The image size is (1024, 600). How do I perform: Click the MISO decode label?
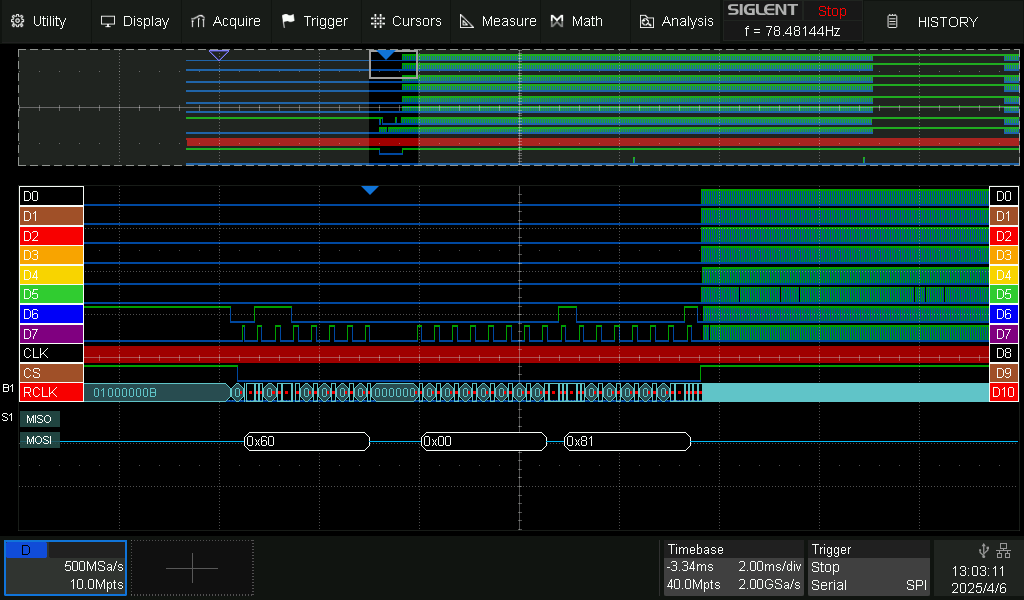point(39,419)
